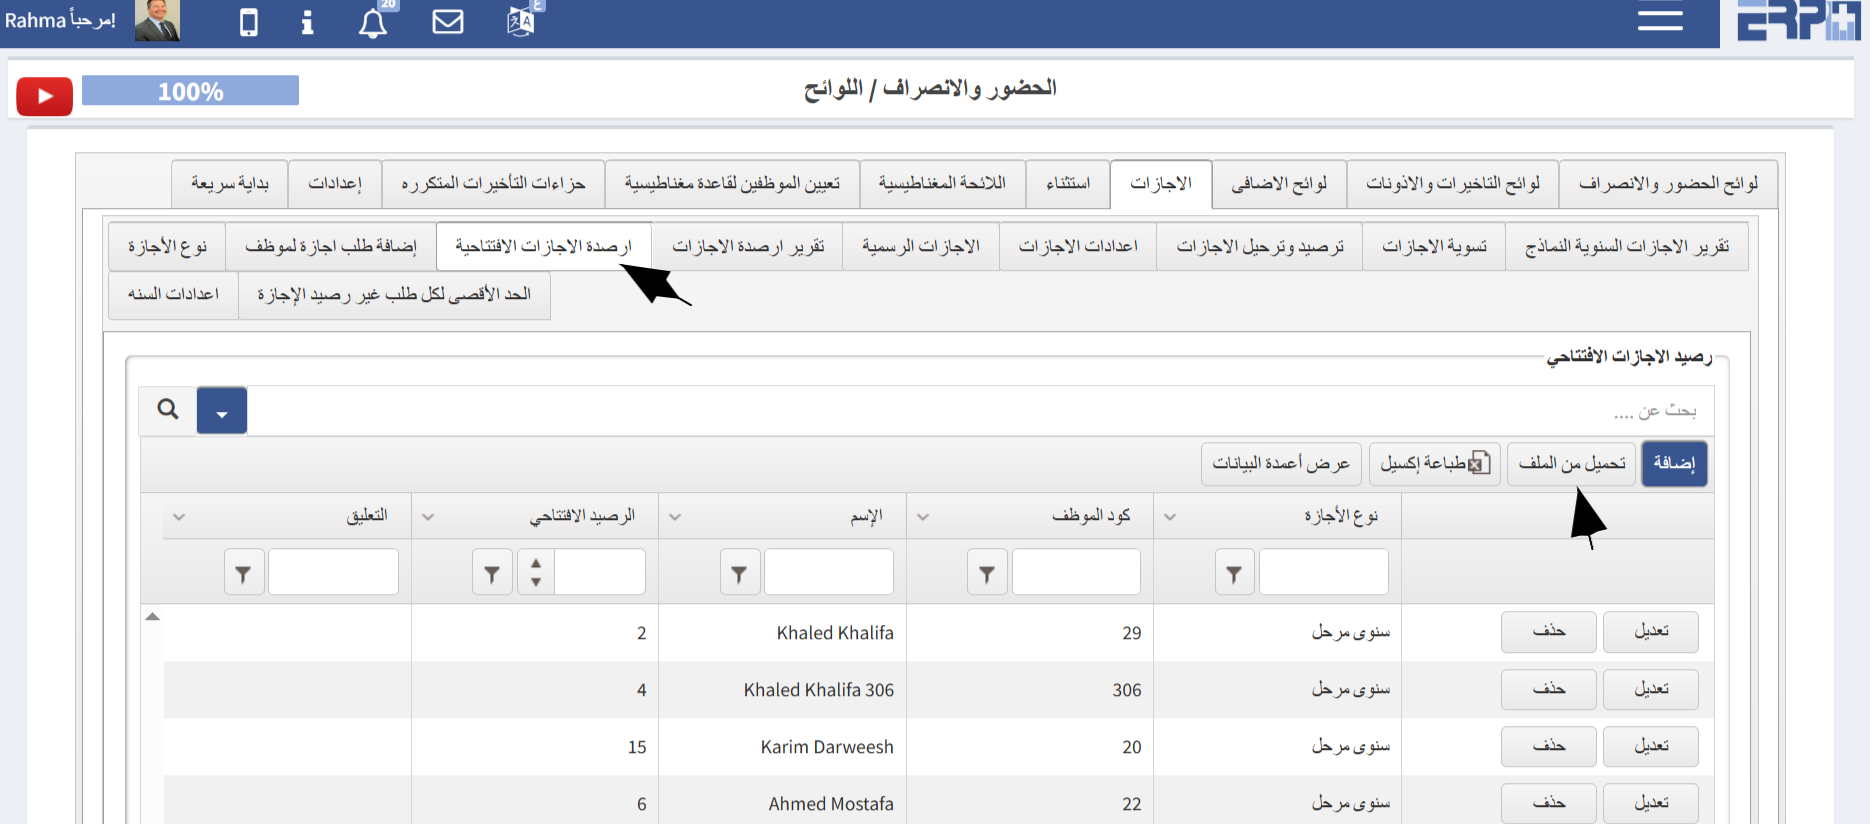Expand نوع الأجازة column header menu

pyautogui.click(x=1170, y=517)
